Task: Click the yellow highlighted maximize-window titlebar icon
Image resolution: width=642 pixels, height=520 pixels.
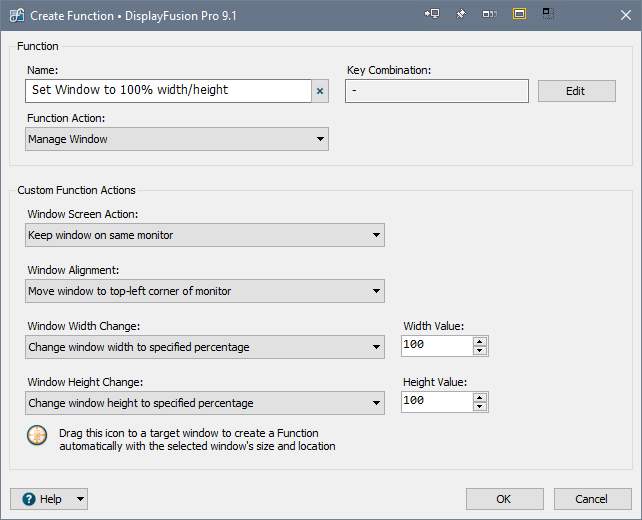Action: click(519, 14)
